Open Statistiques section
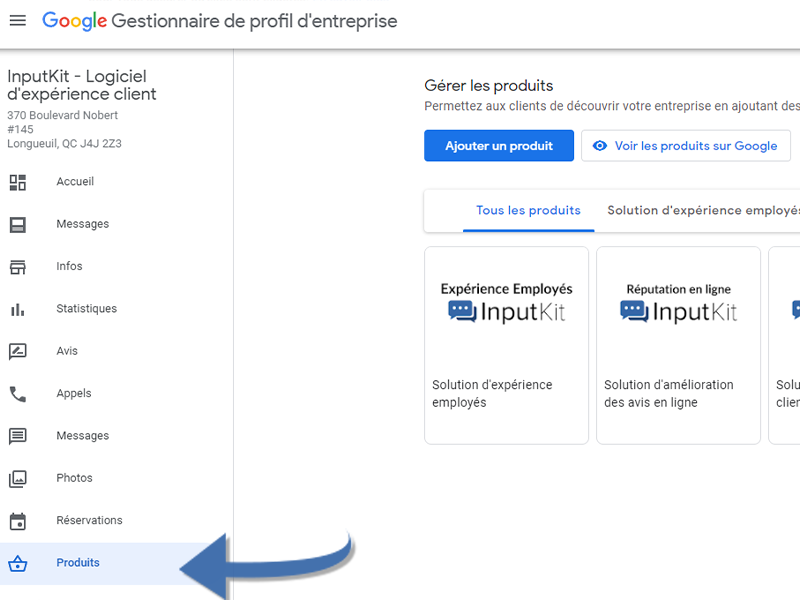 87,309
